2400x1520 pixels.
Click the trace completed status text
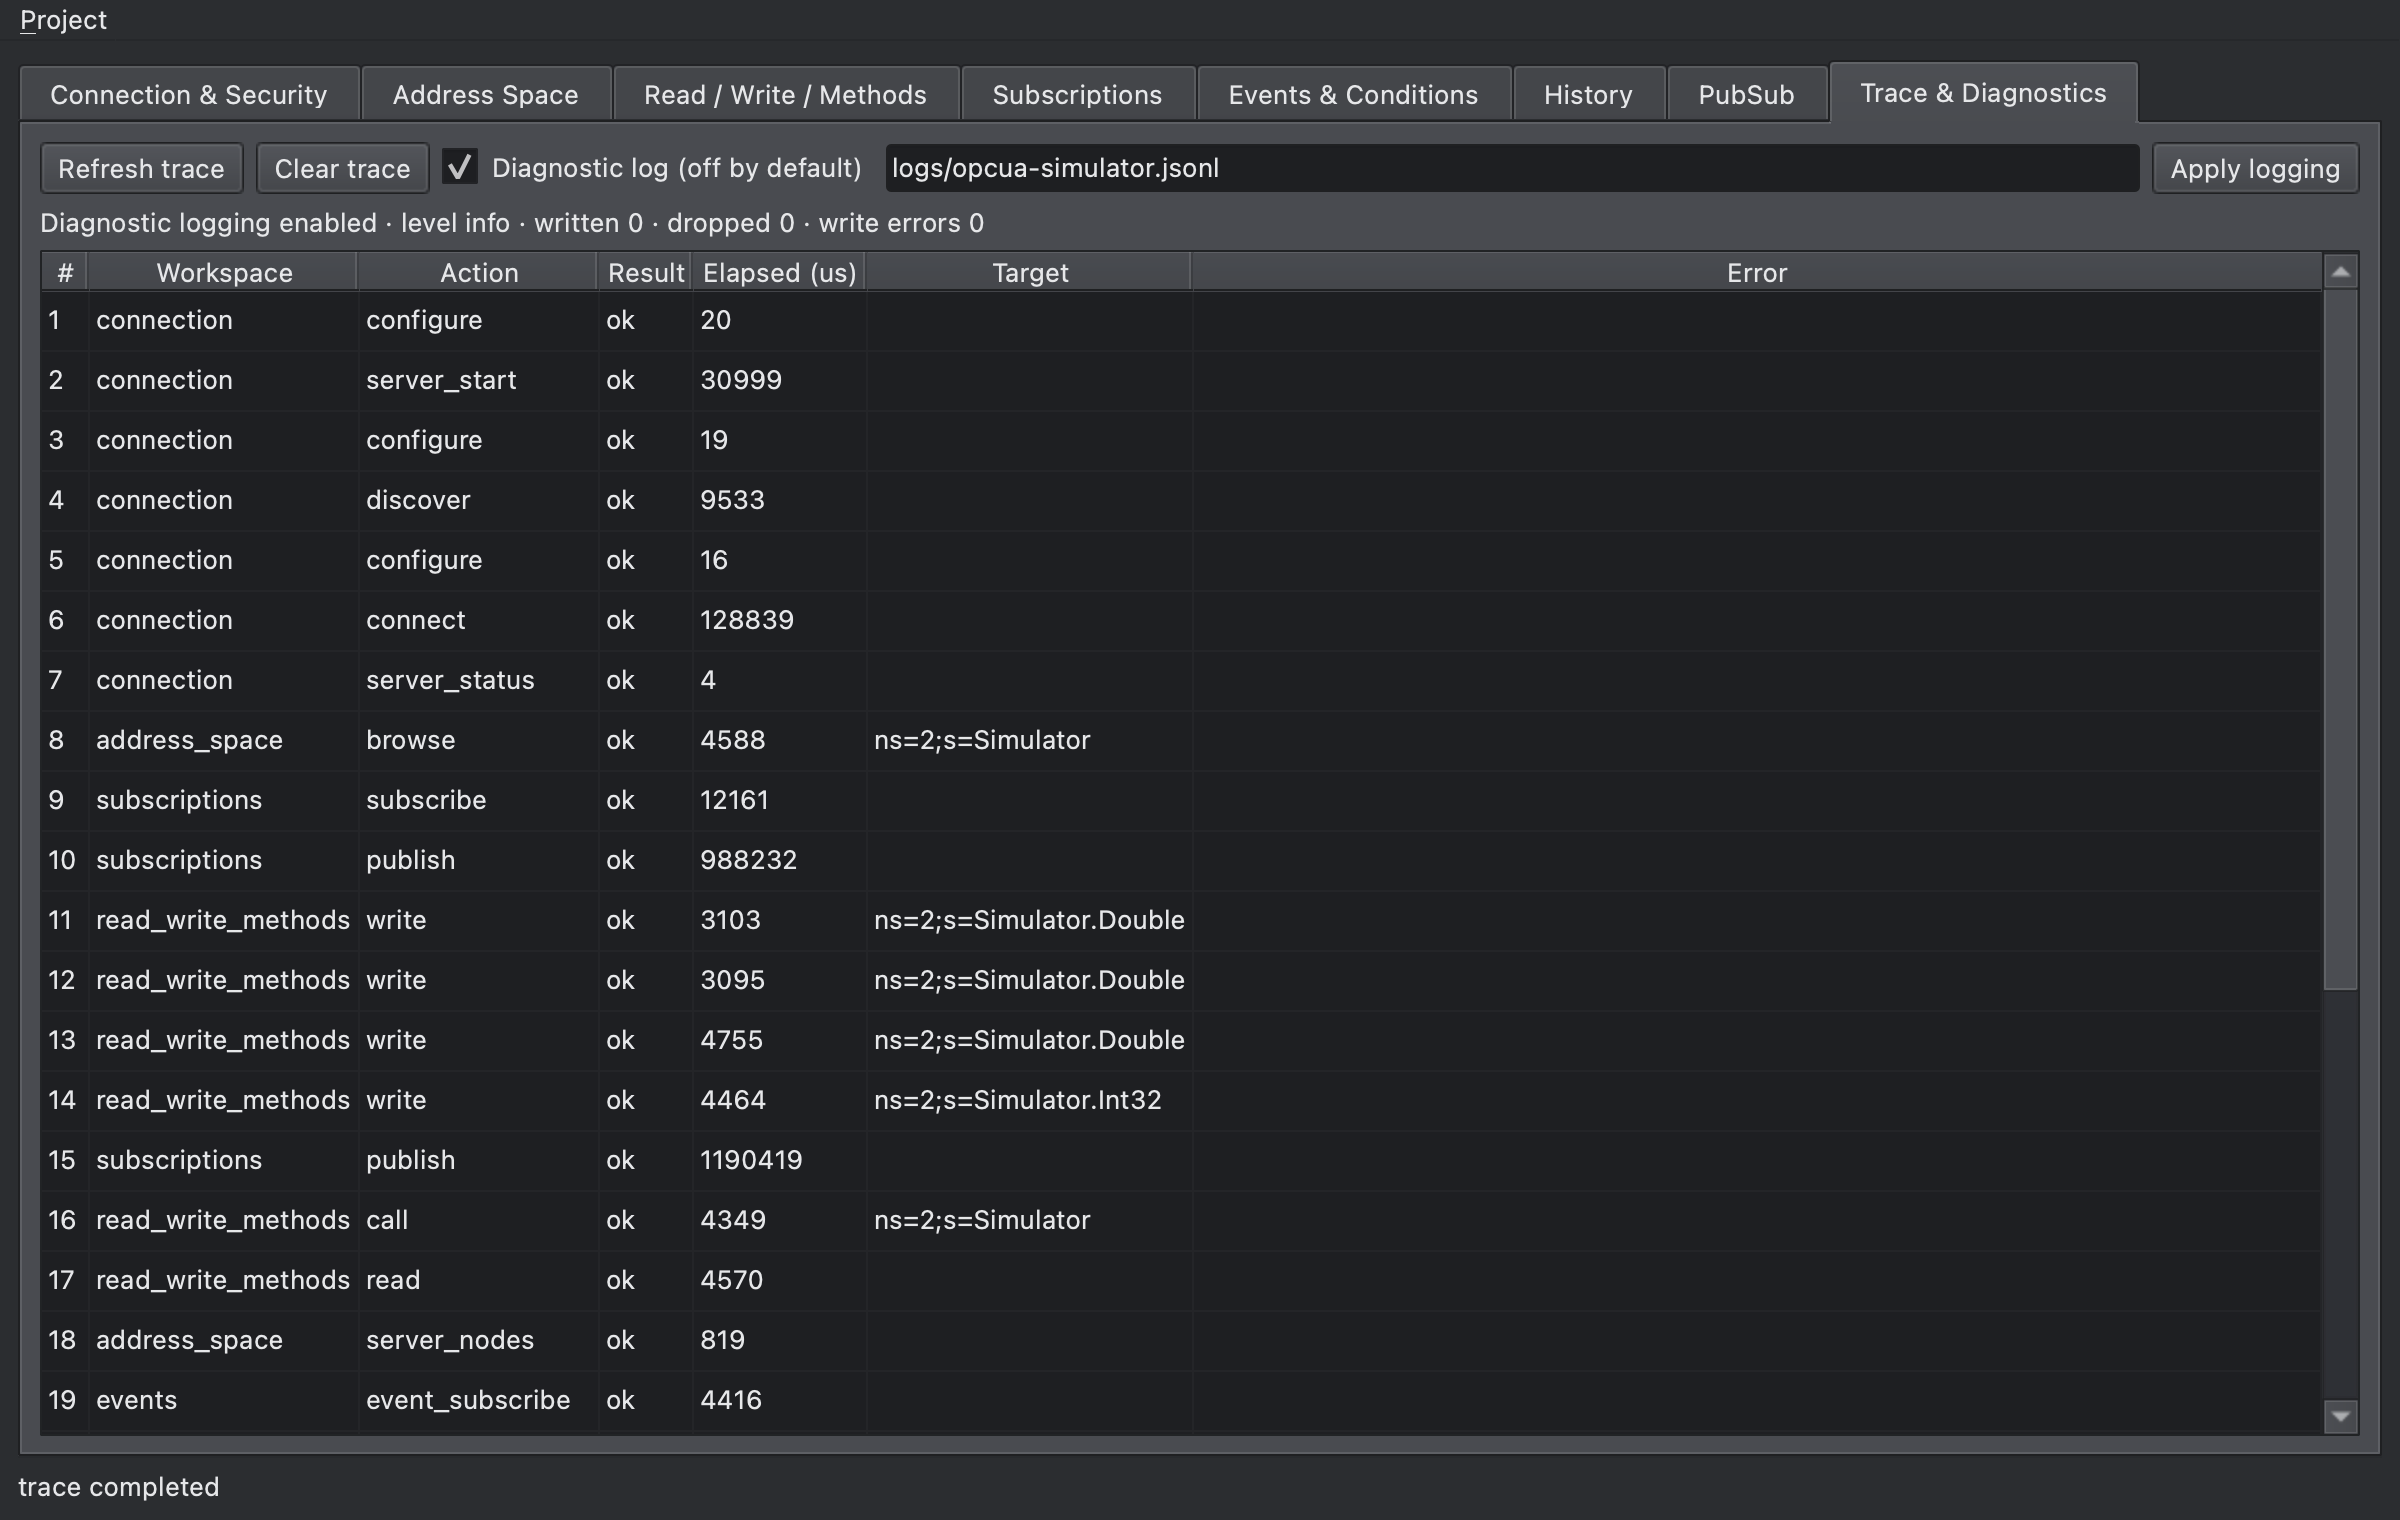(x=119, y=1487)
